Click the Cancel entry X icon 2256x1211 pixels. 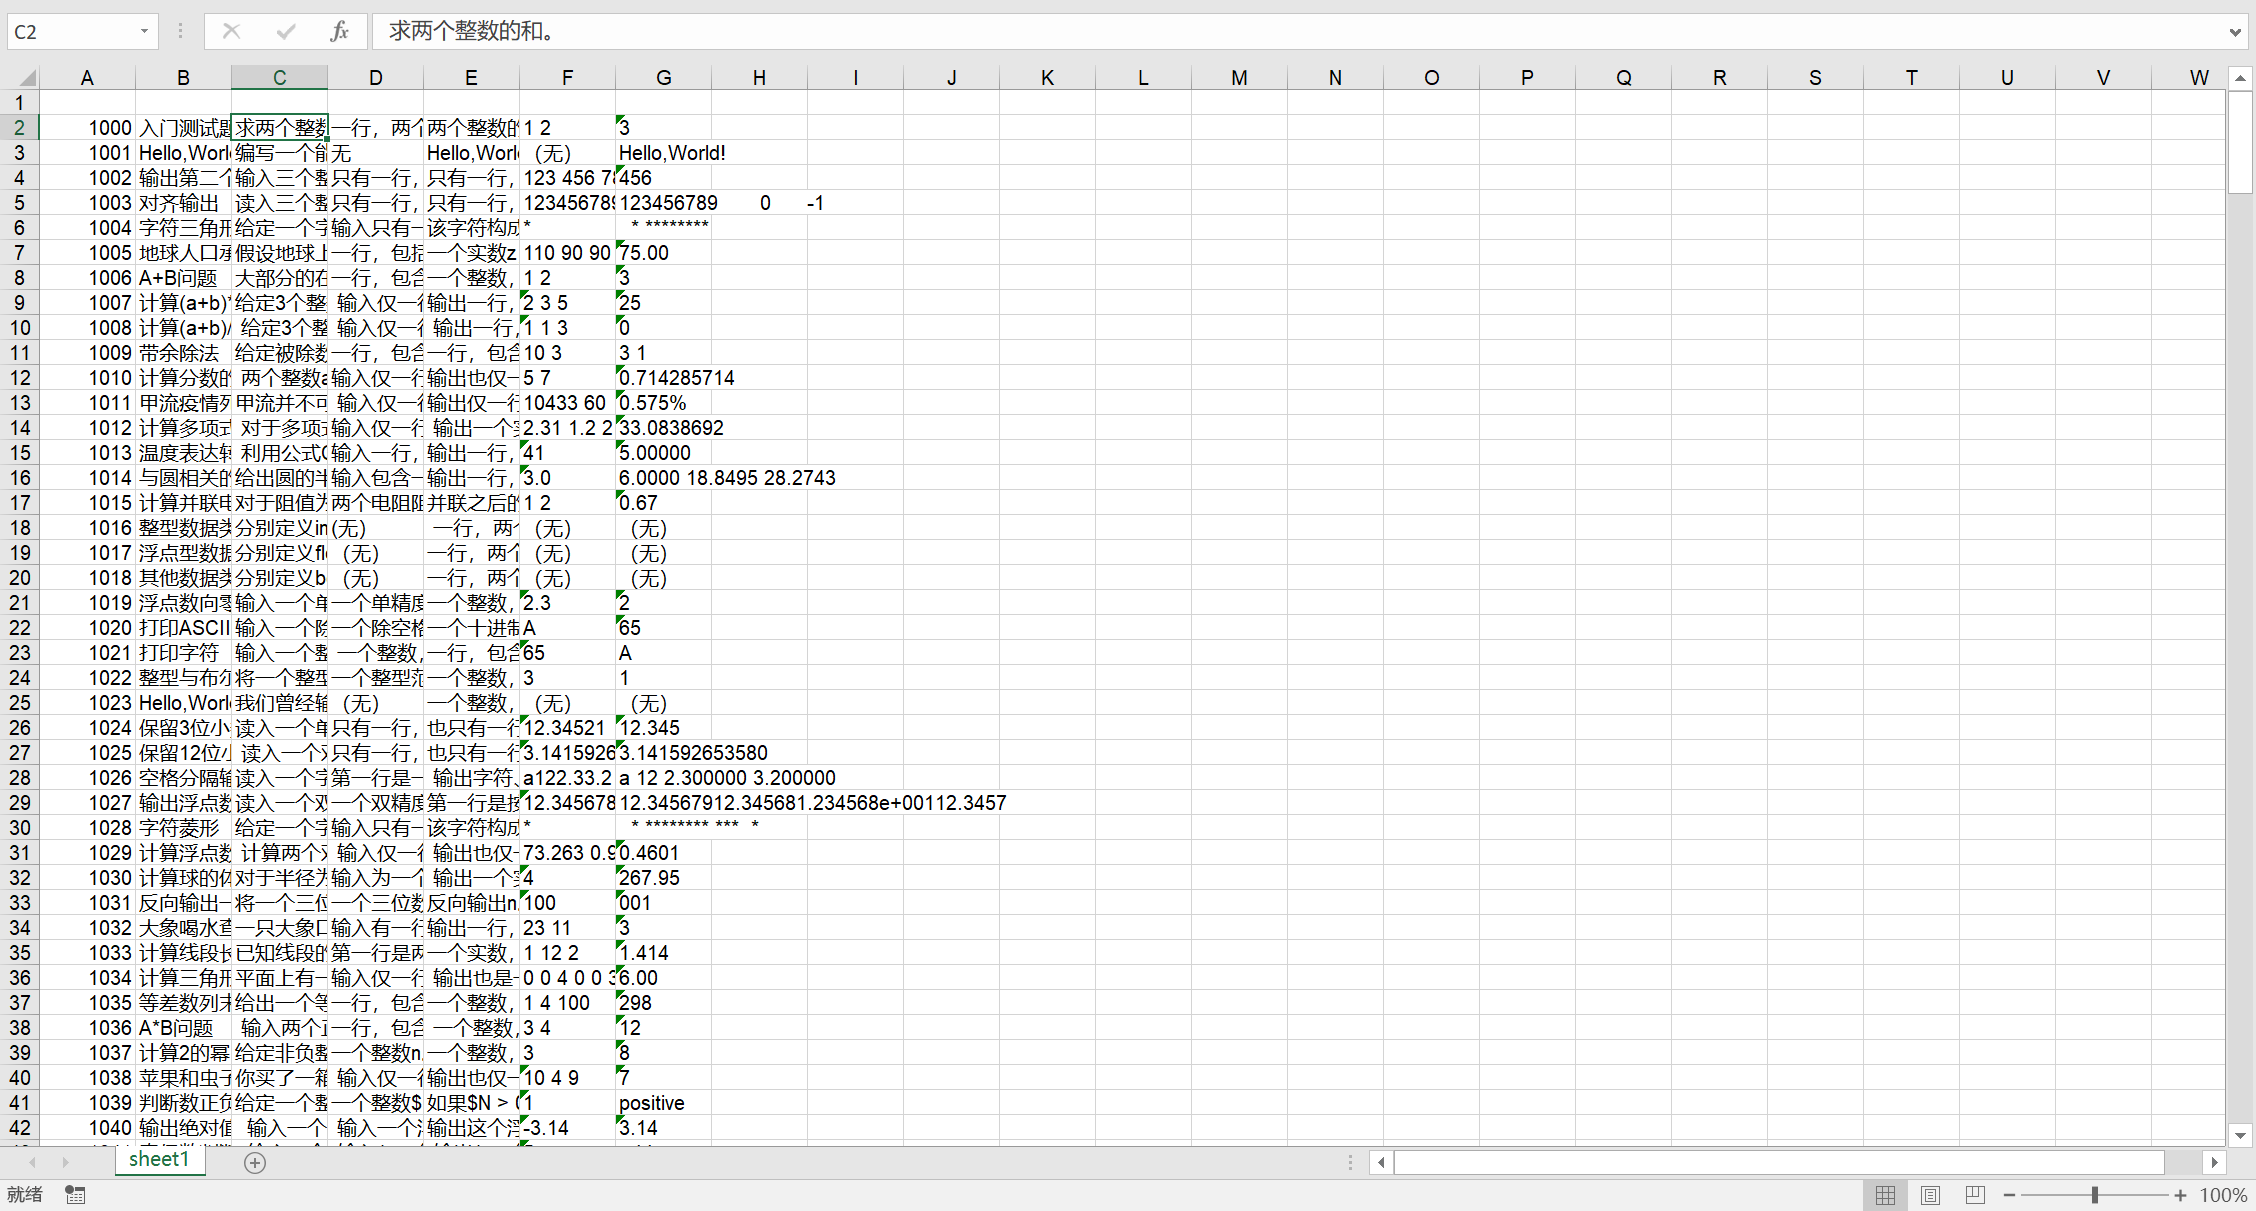click(231, 31)
